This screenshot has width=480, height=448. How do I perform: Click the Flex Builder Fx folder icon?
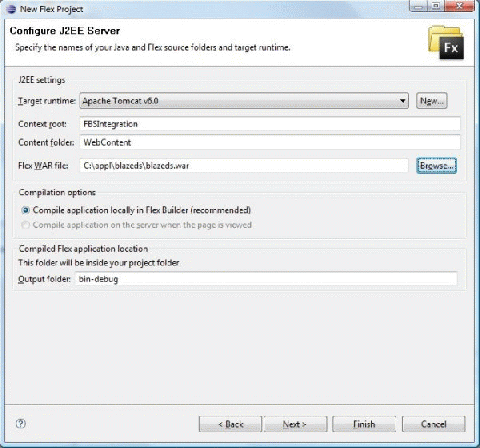point(446,43)
